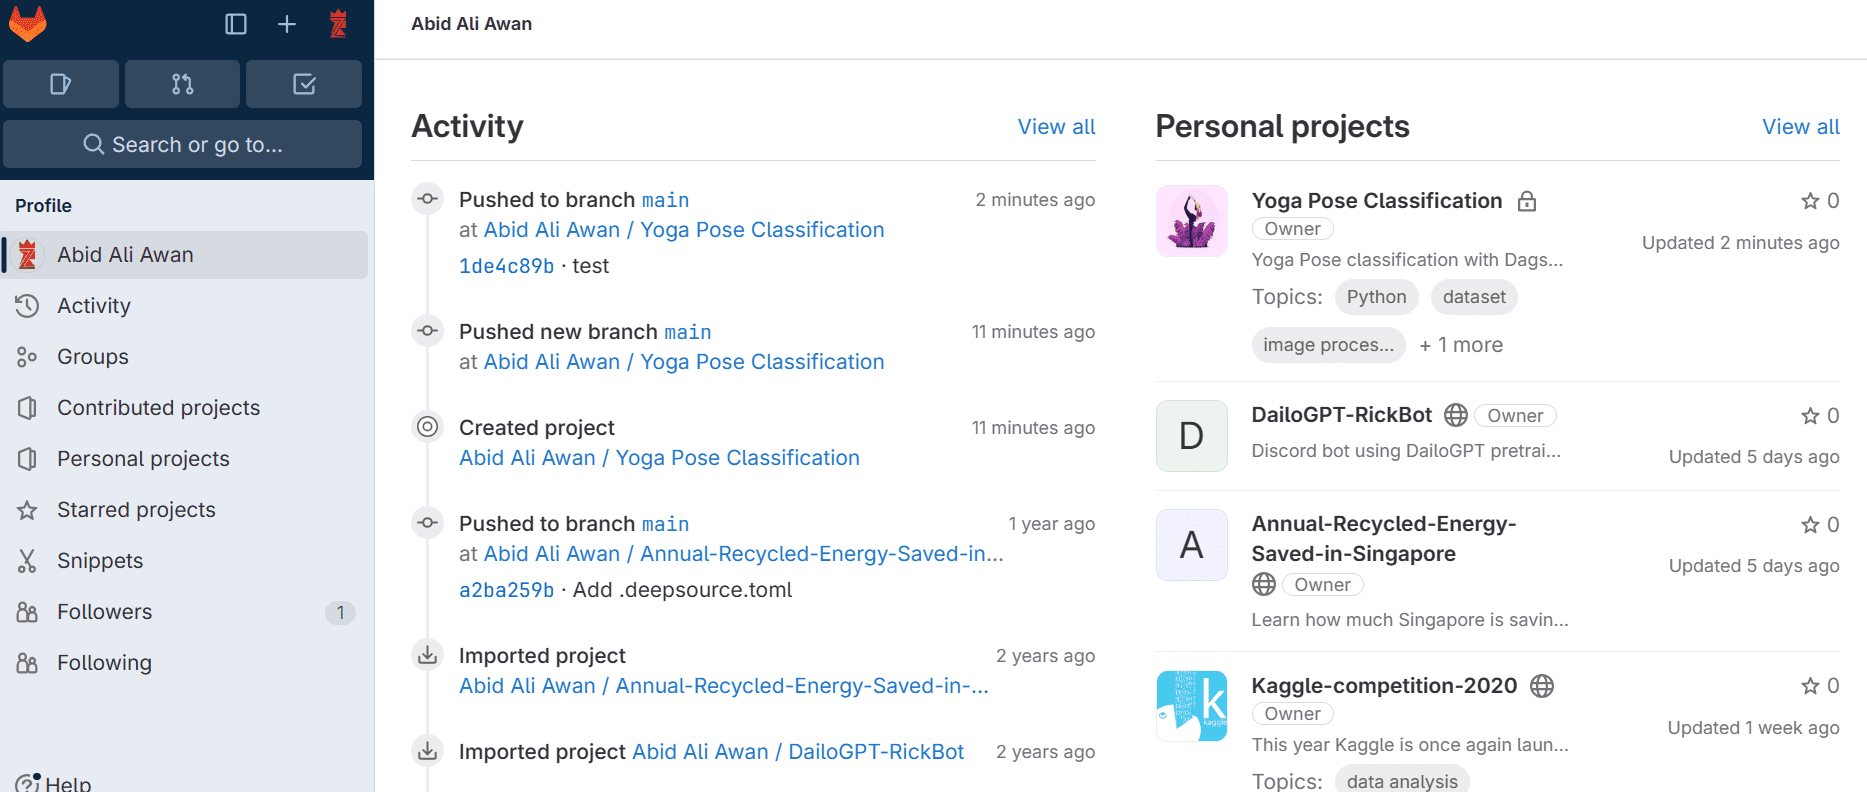Open Followers in the sidebar
This screenshot has height=792, width=1867.
coord(186,612)
